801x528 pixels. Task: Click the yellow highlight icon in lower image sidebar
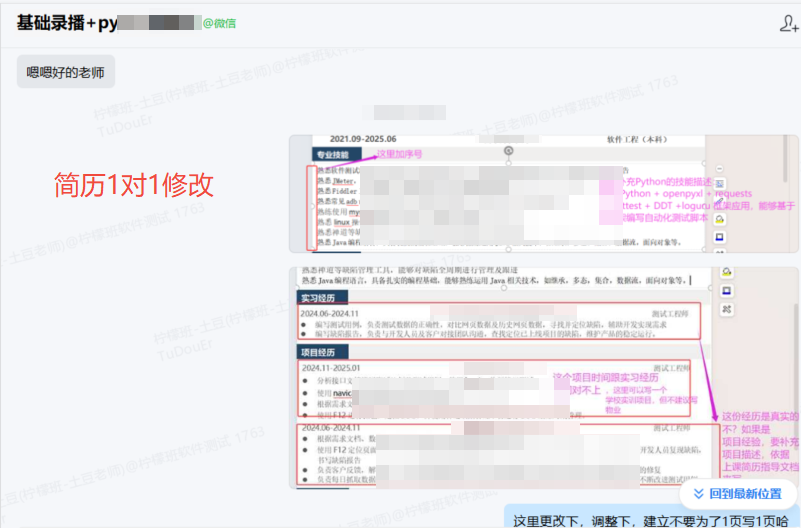coord(727,272)
